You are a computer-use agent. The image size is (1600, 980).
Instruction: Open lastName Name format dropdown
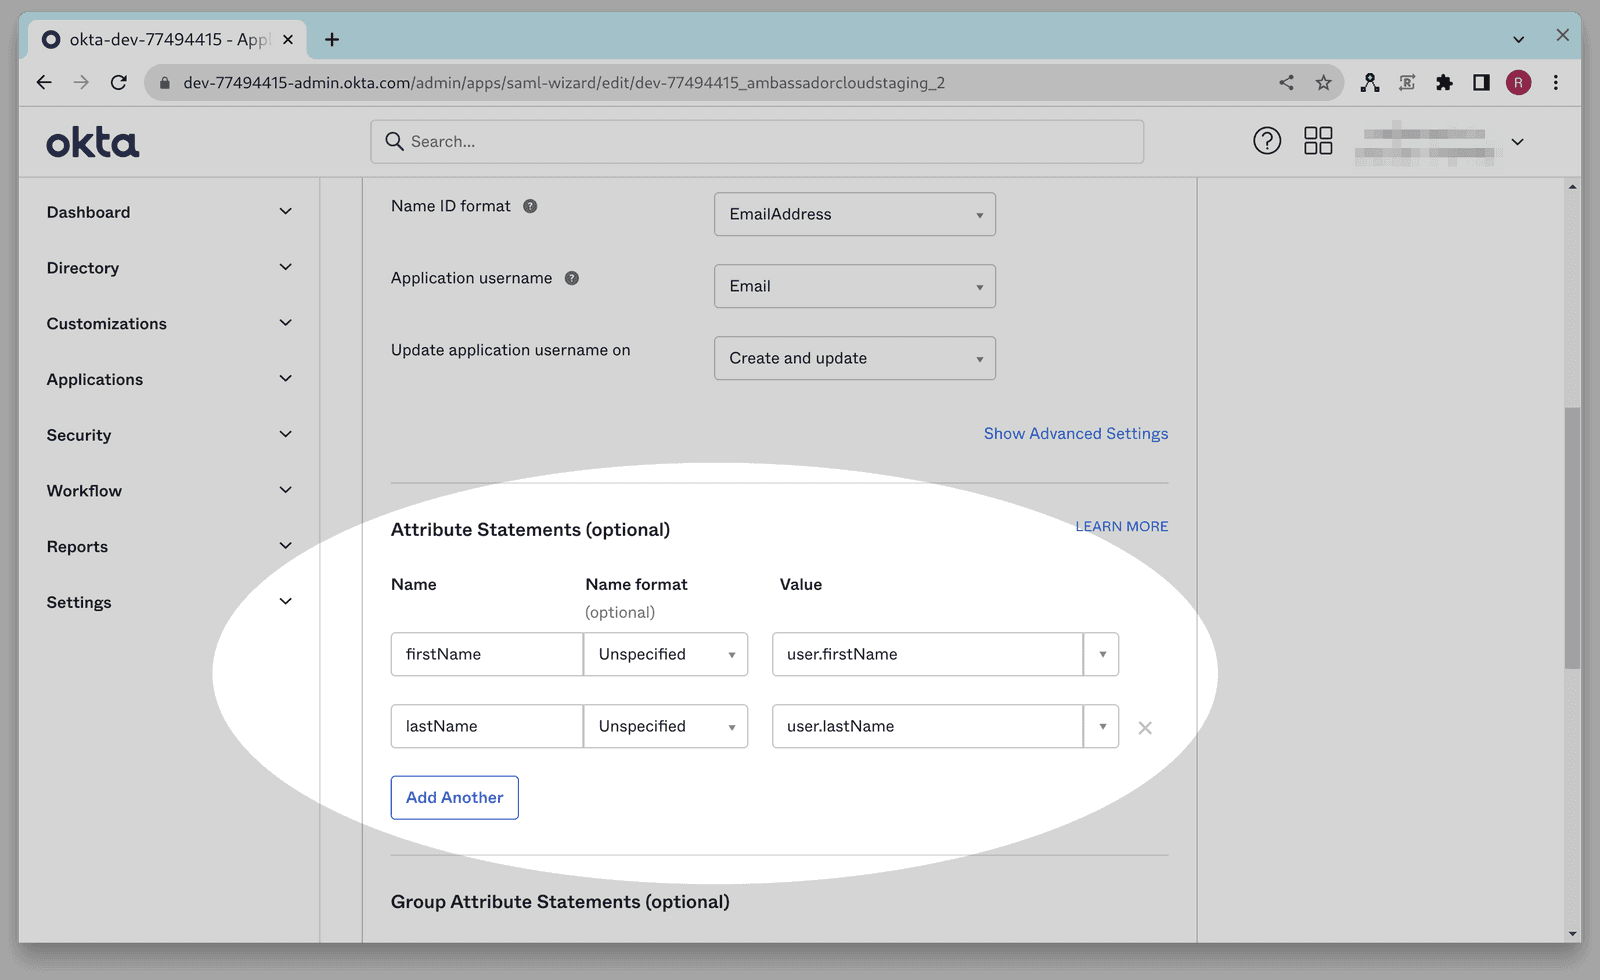[666, 726]
